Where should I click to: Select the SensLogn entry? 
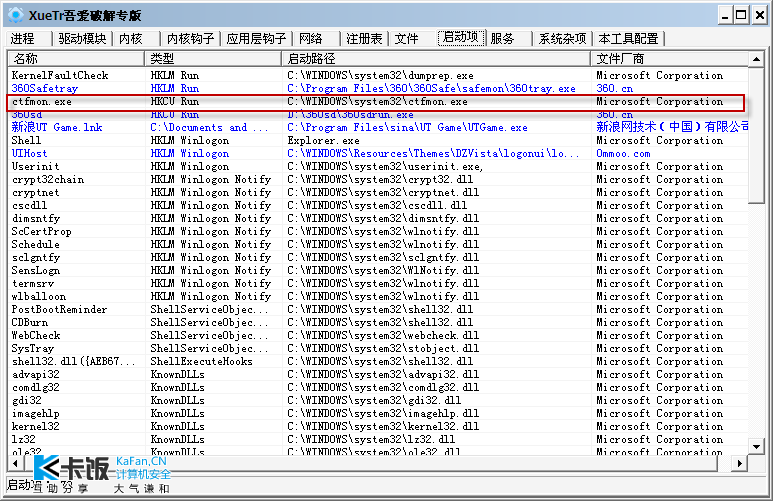click(378, 270)
